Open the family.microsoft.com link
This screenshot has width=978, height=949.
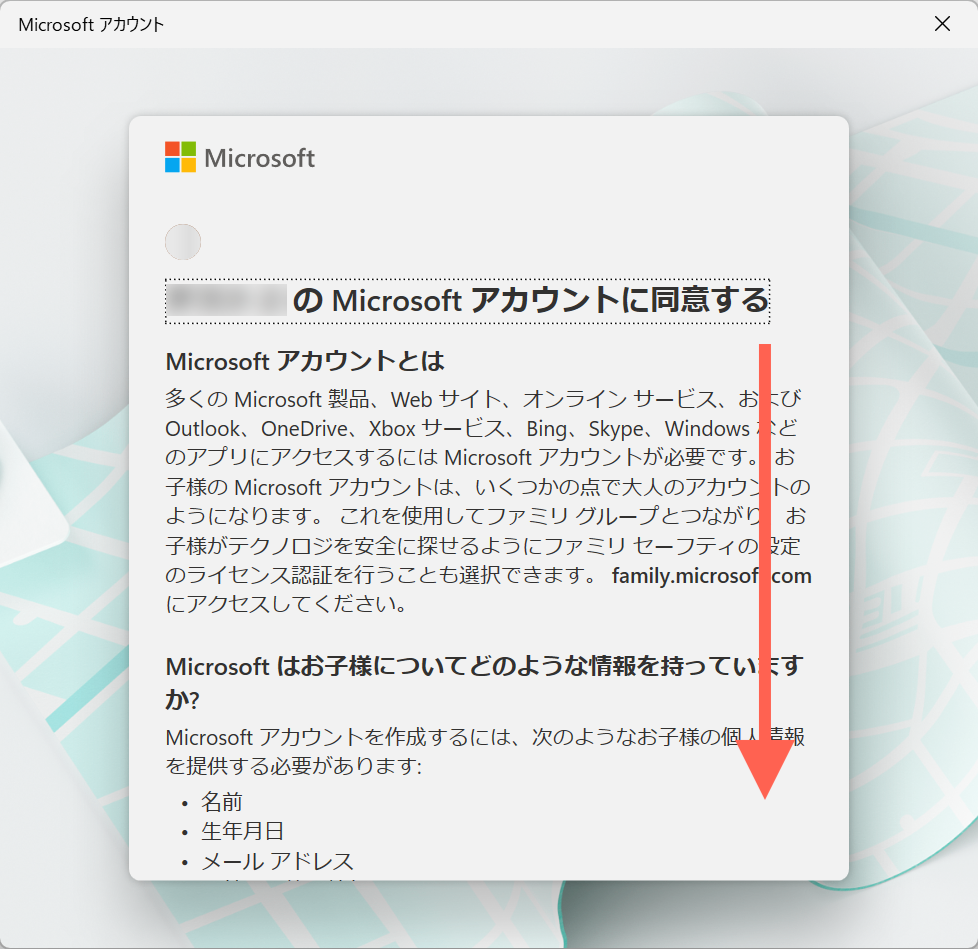[x=712, y=575]
